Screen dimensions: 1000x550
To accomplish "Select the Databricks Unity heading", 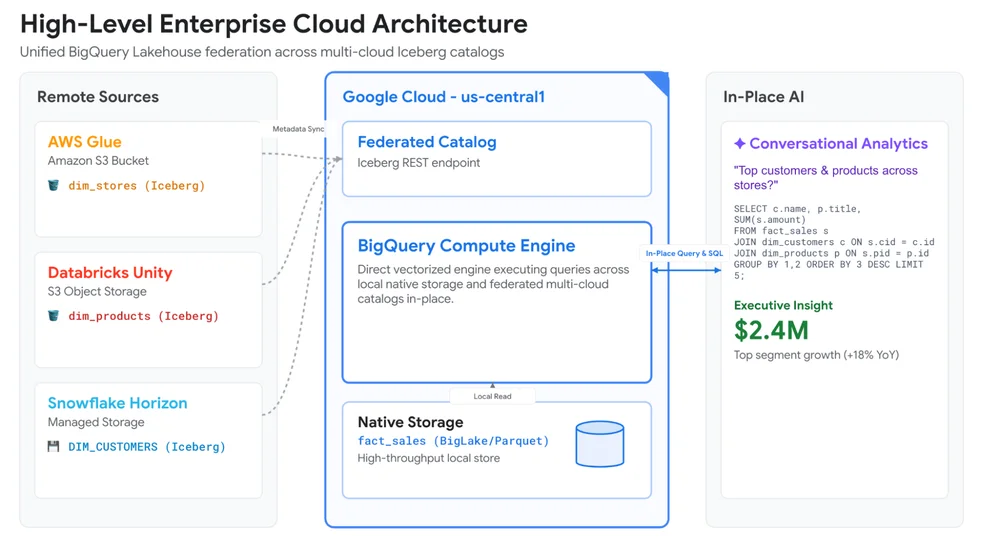I will [x=110, y=272].
